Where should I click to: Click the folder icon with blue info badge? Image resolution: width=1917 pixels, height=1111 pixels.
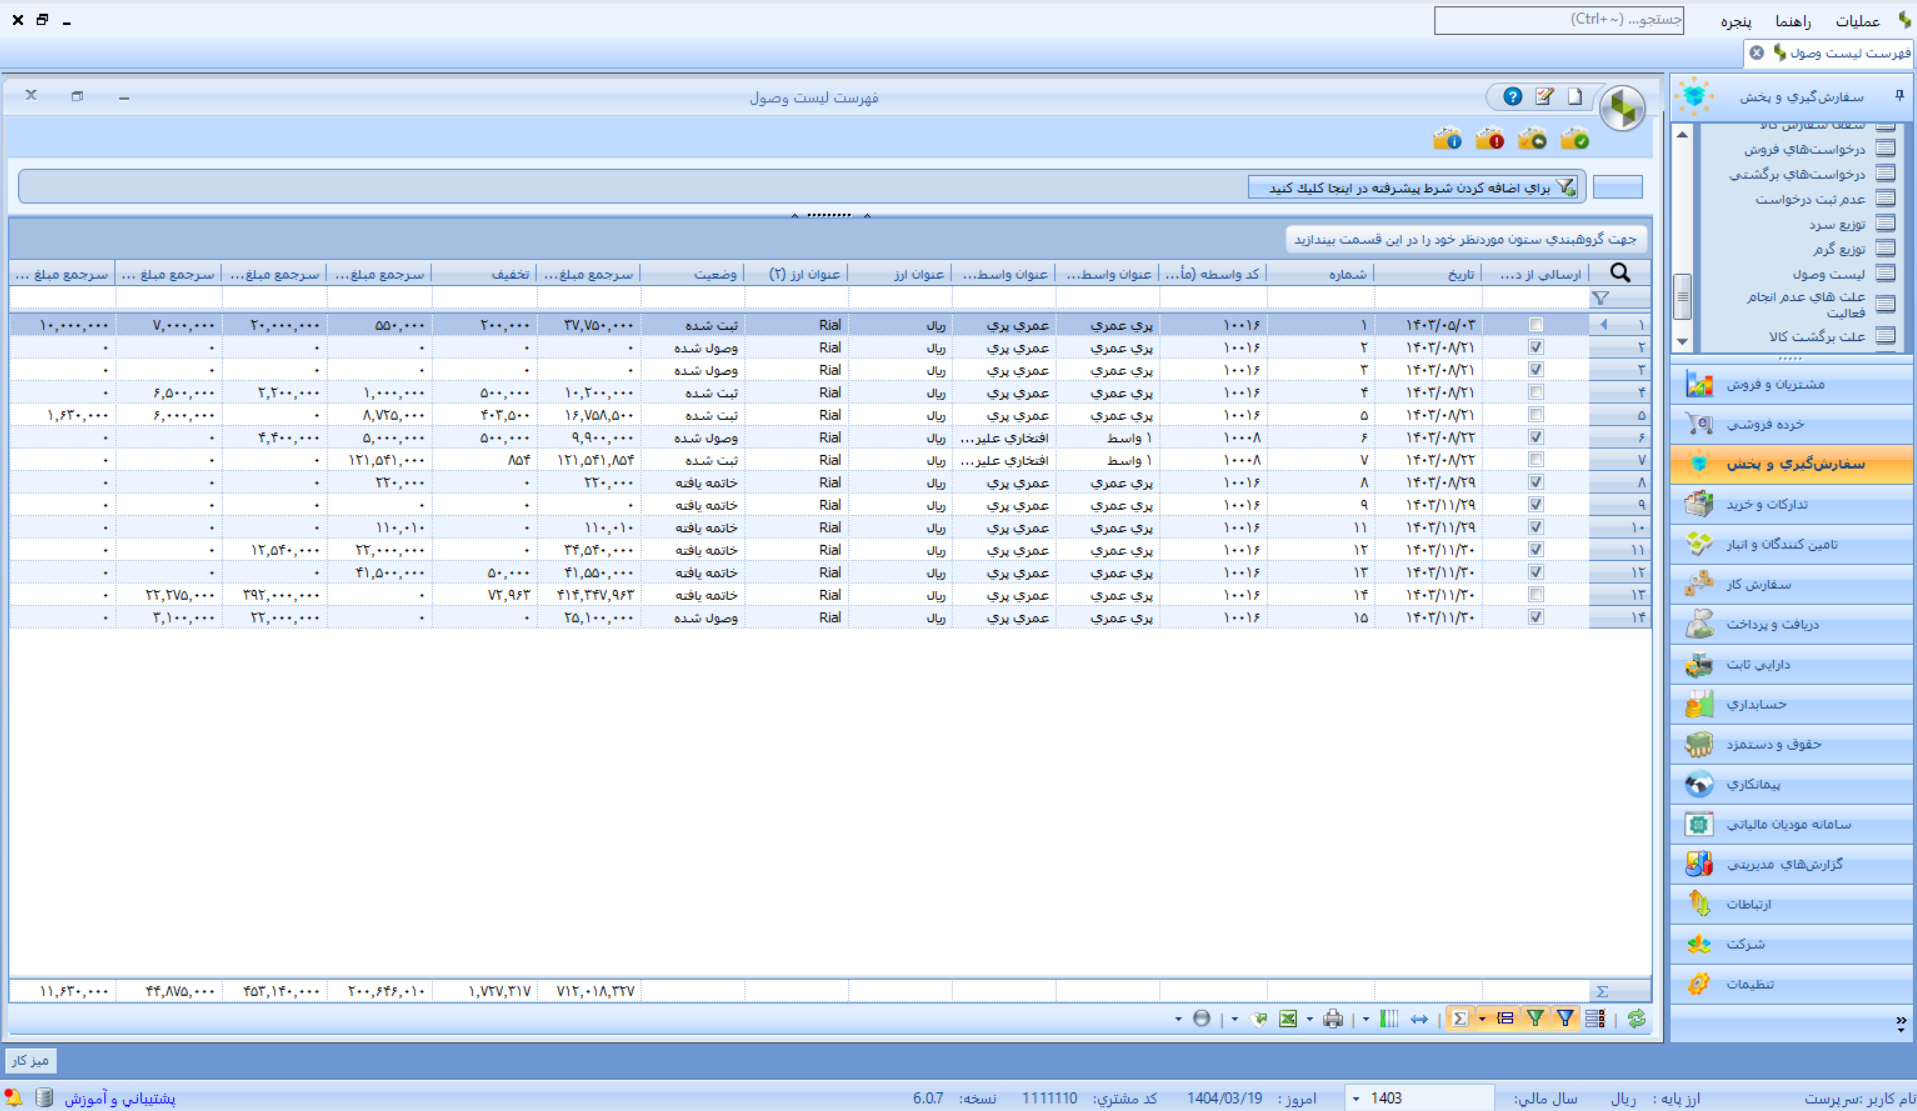click(x=1447, y=140)
